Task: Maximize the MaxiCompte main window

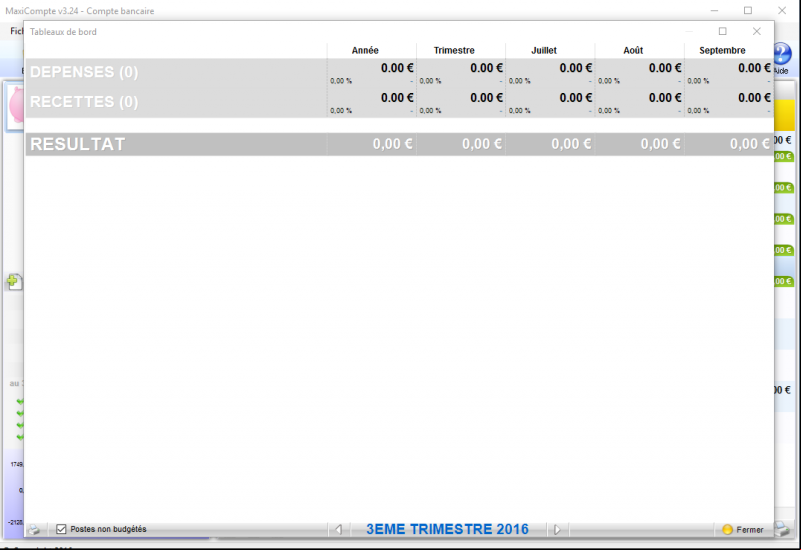Action: [748, 10]
